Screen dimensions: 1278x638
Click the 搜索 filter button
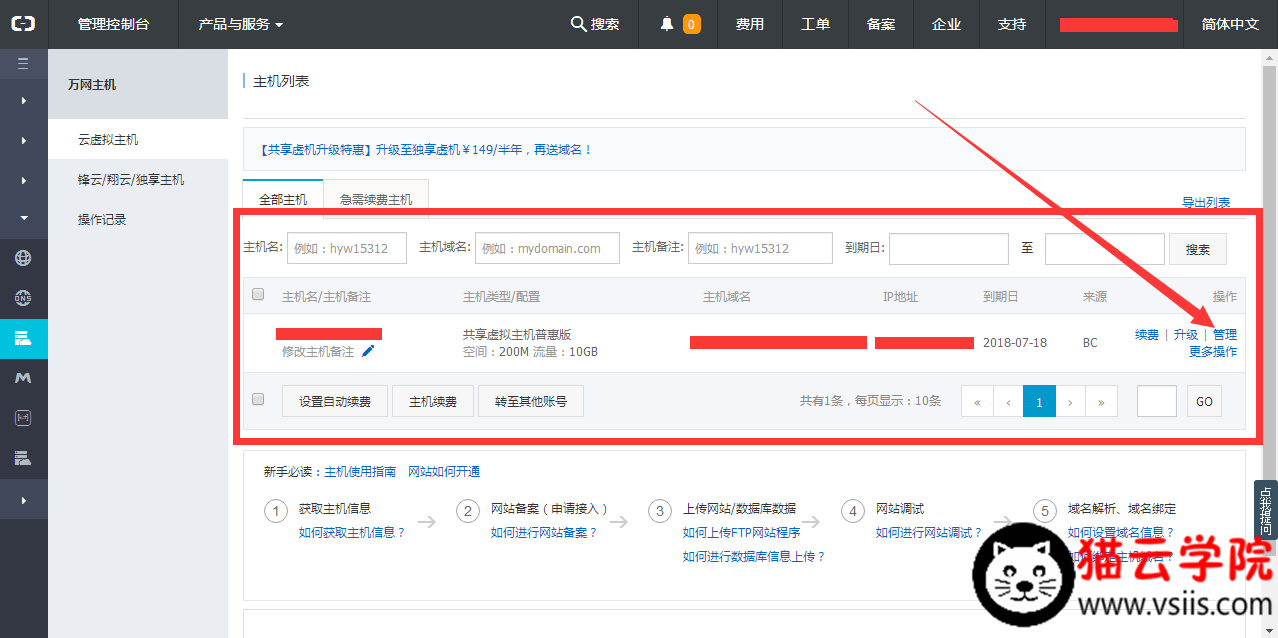[x=1198, y=249]
